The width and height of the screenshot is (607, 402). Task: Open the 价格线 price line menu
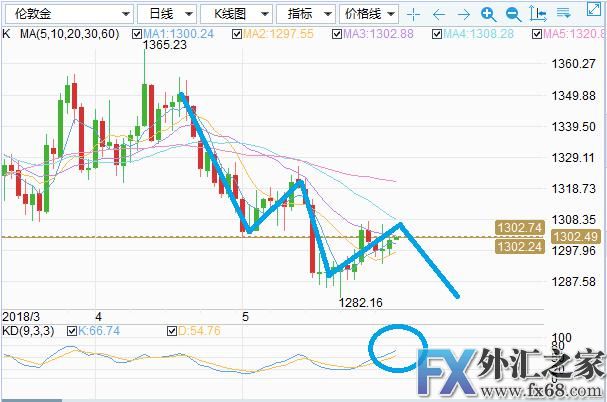point(370,14)
